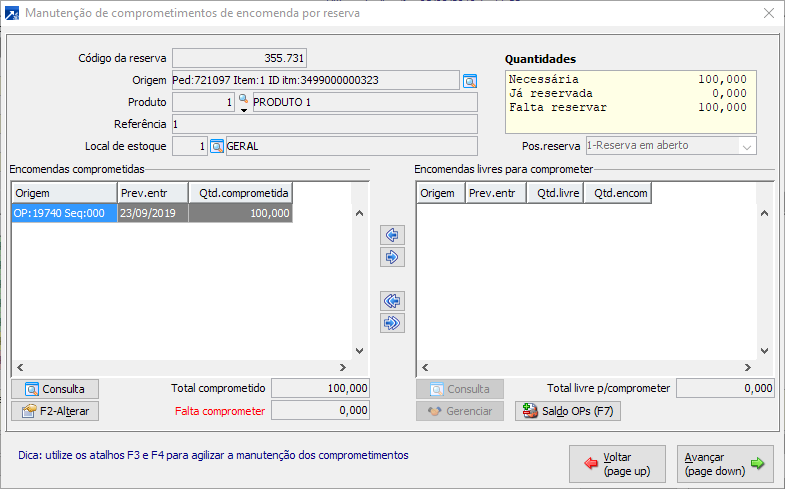Click scroll down arrow in free orders list
This screenshot has width=789, height=491.
point(764,351)
